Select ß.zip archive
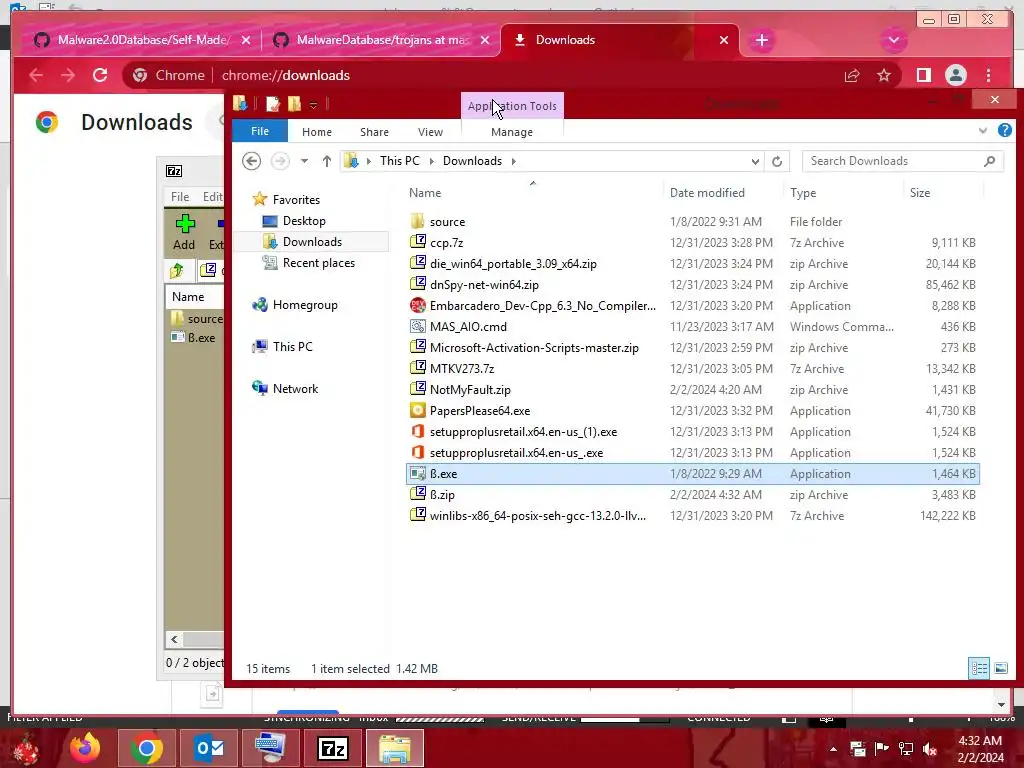This screenshot has width=1024, height=768. click(442, 494)
